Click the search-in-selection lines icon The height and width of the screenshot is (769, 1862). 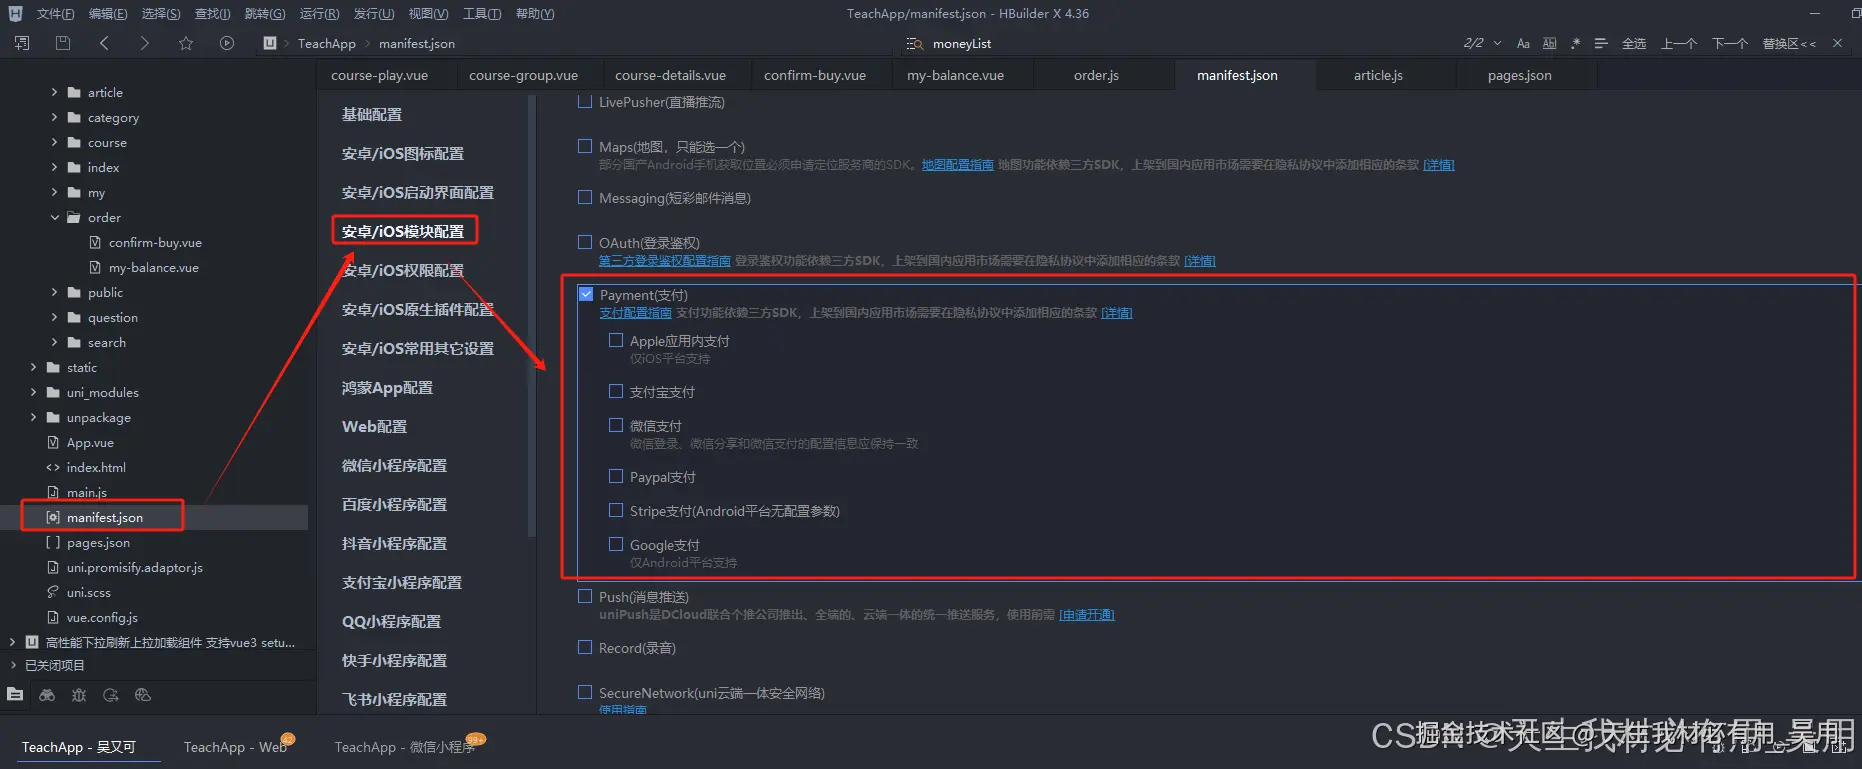(x=1601, y=43)
